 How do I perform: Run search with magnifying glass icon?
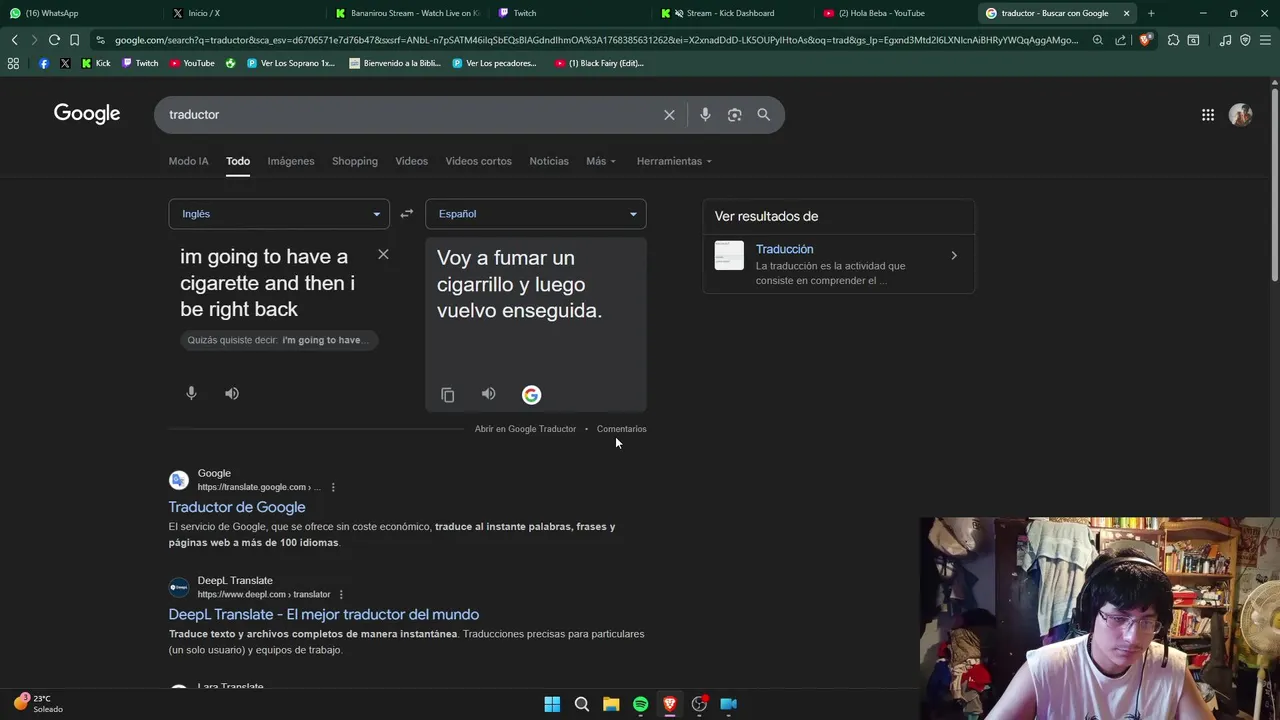tap(764, 115)
